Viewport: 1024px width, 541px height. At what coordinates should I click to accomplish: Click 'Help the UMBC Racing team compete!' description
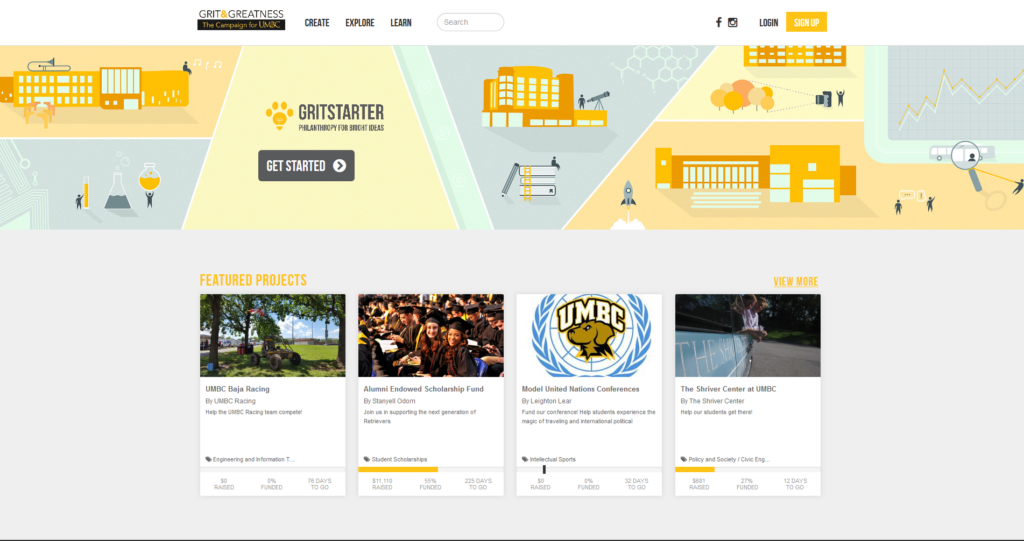pyautogui.click(x=254, y=412)
